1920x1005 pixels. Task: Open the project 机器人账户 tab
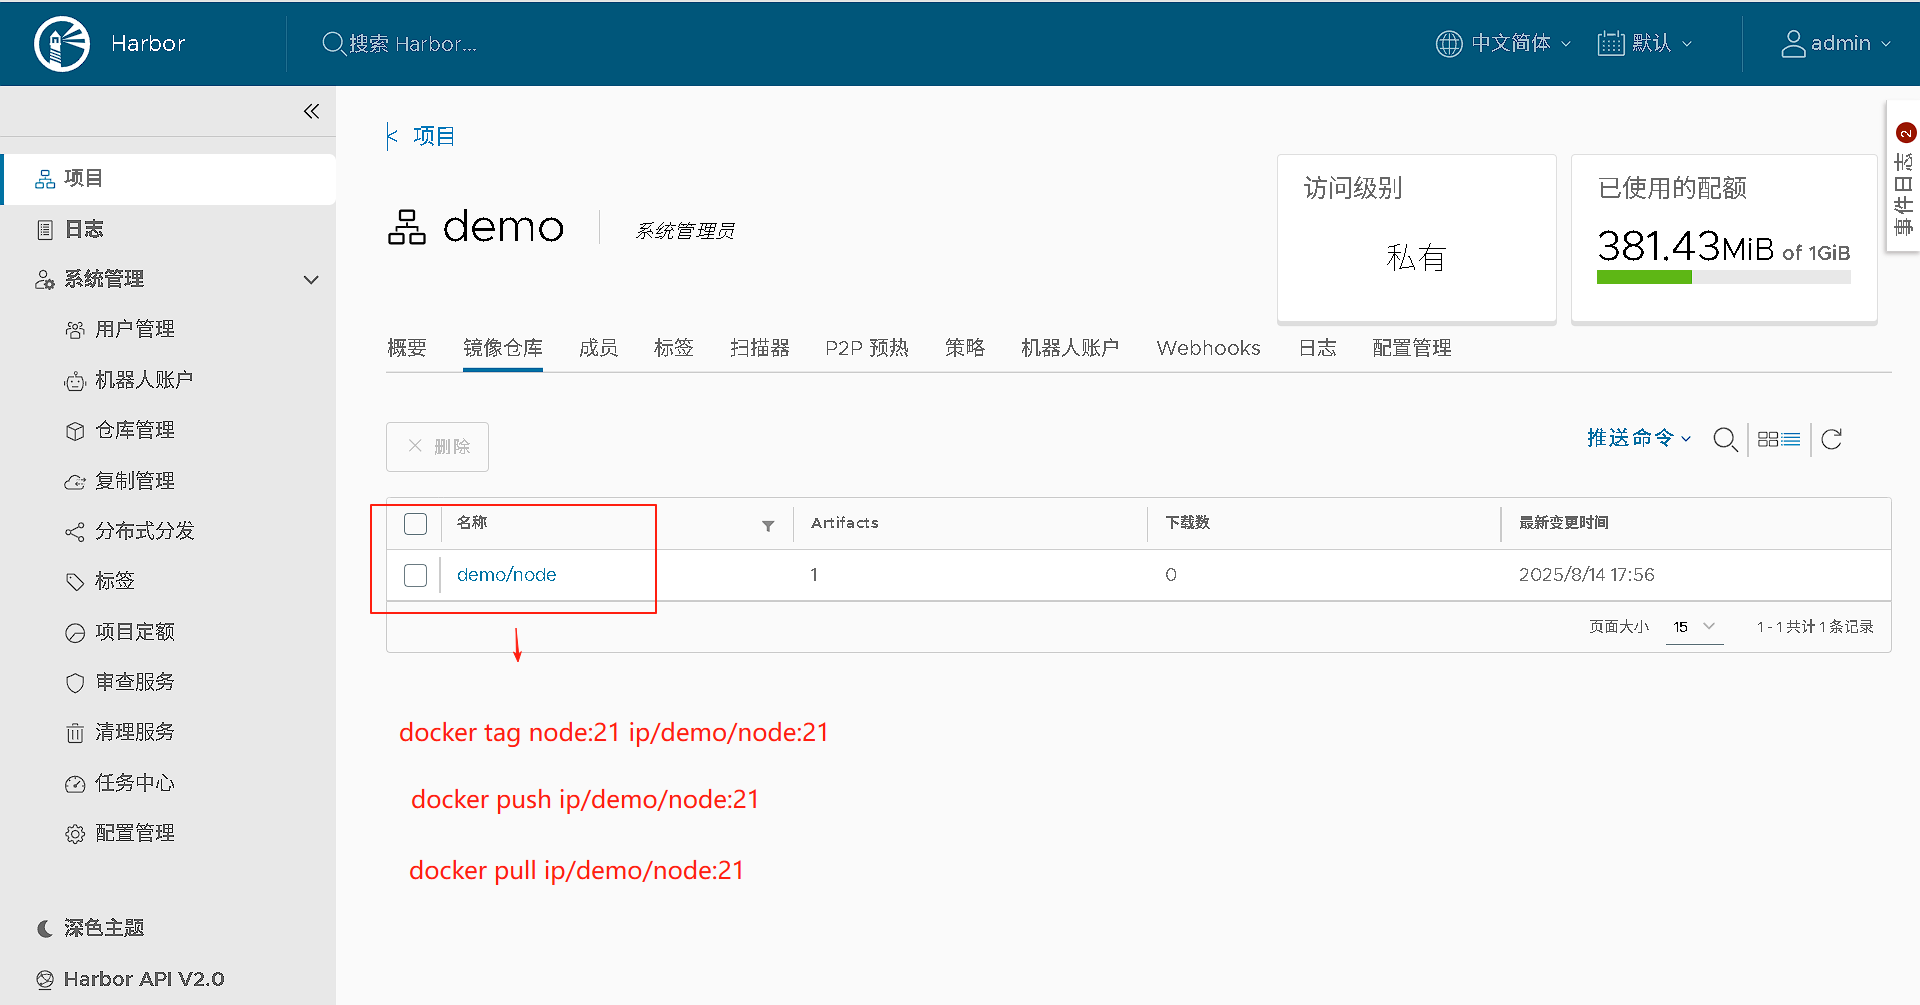pyautogui.click(x=1070, y=348)
